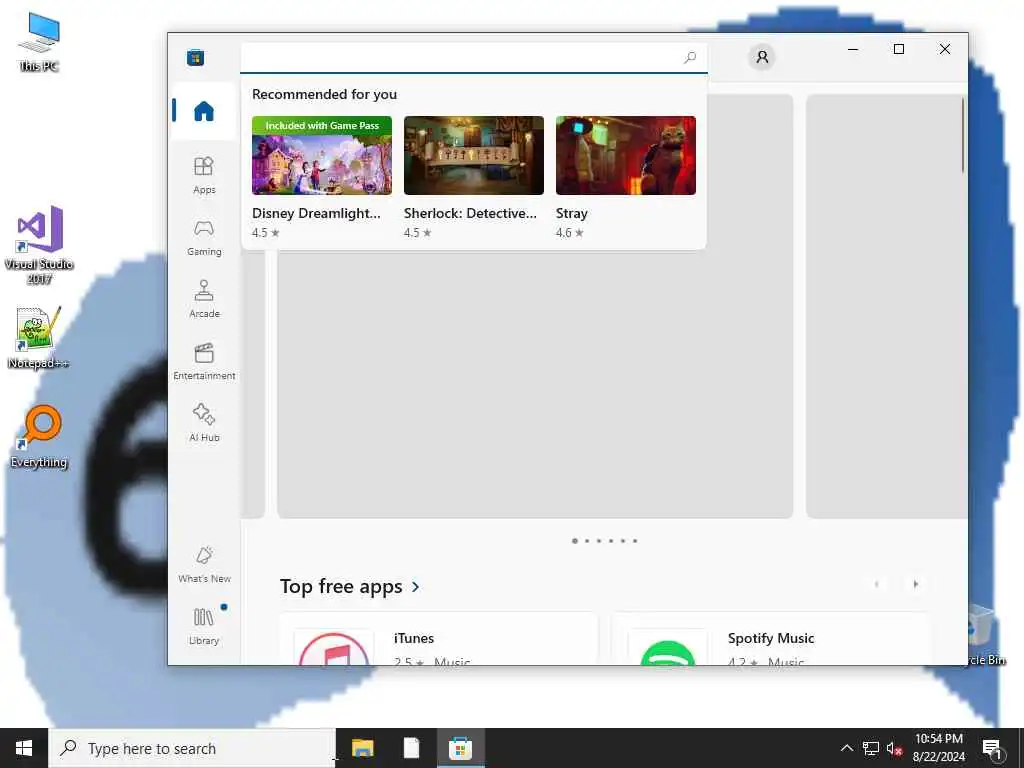Select the Notepad++ desktop shortcut
The width and height of the screenshot is (1024, 768).
[x=38, y=338]
